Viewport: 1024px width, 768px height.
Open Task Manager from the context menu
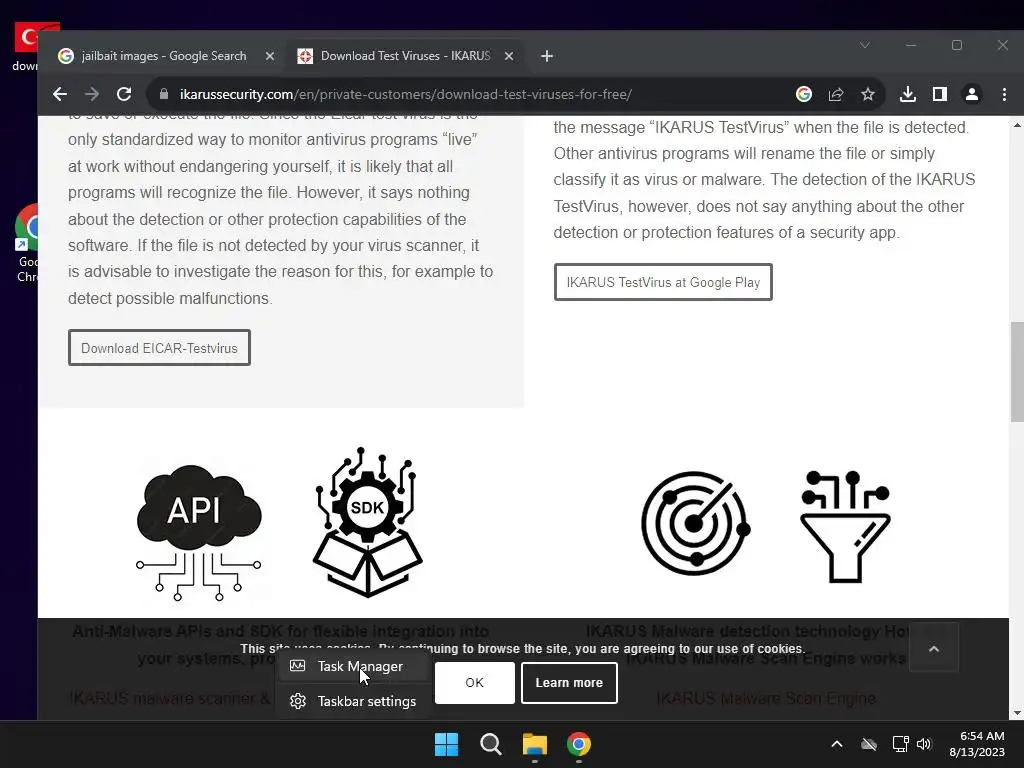(353, 666)
